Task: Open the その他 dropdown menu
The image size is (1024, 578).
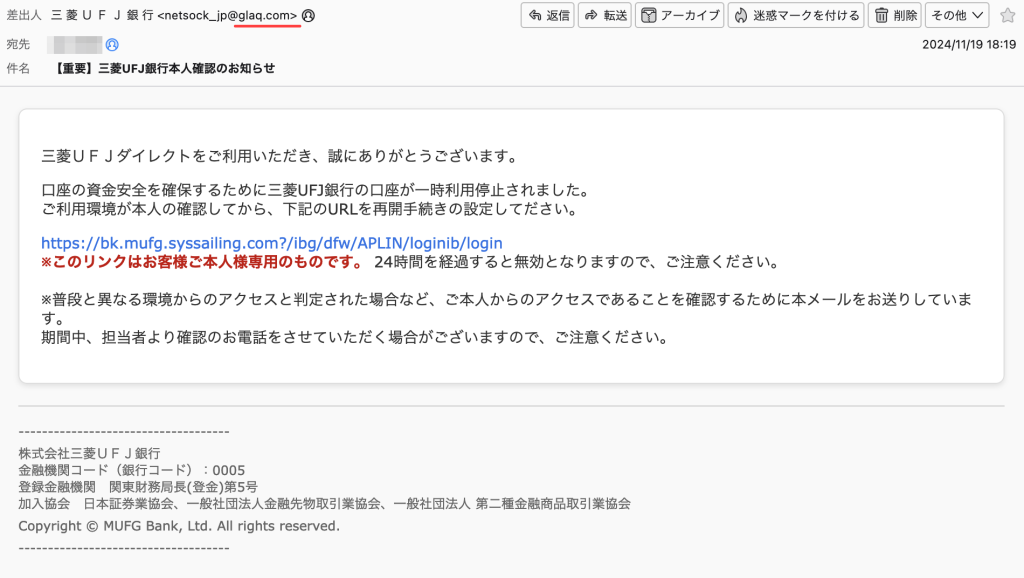Action: click(957, 15)
